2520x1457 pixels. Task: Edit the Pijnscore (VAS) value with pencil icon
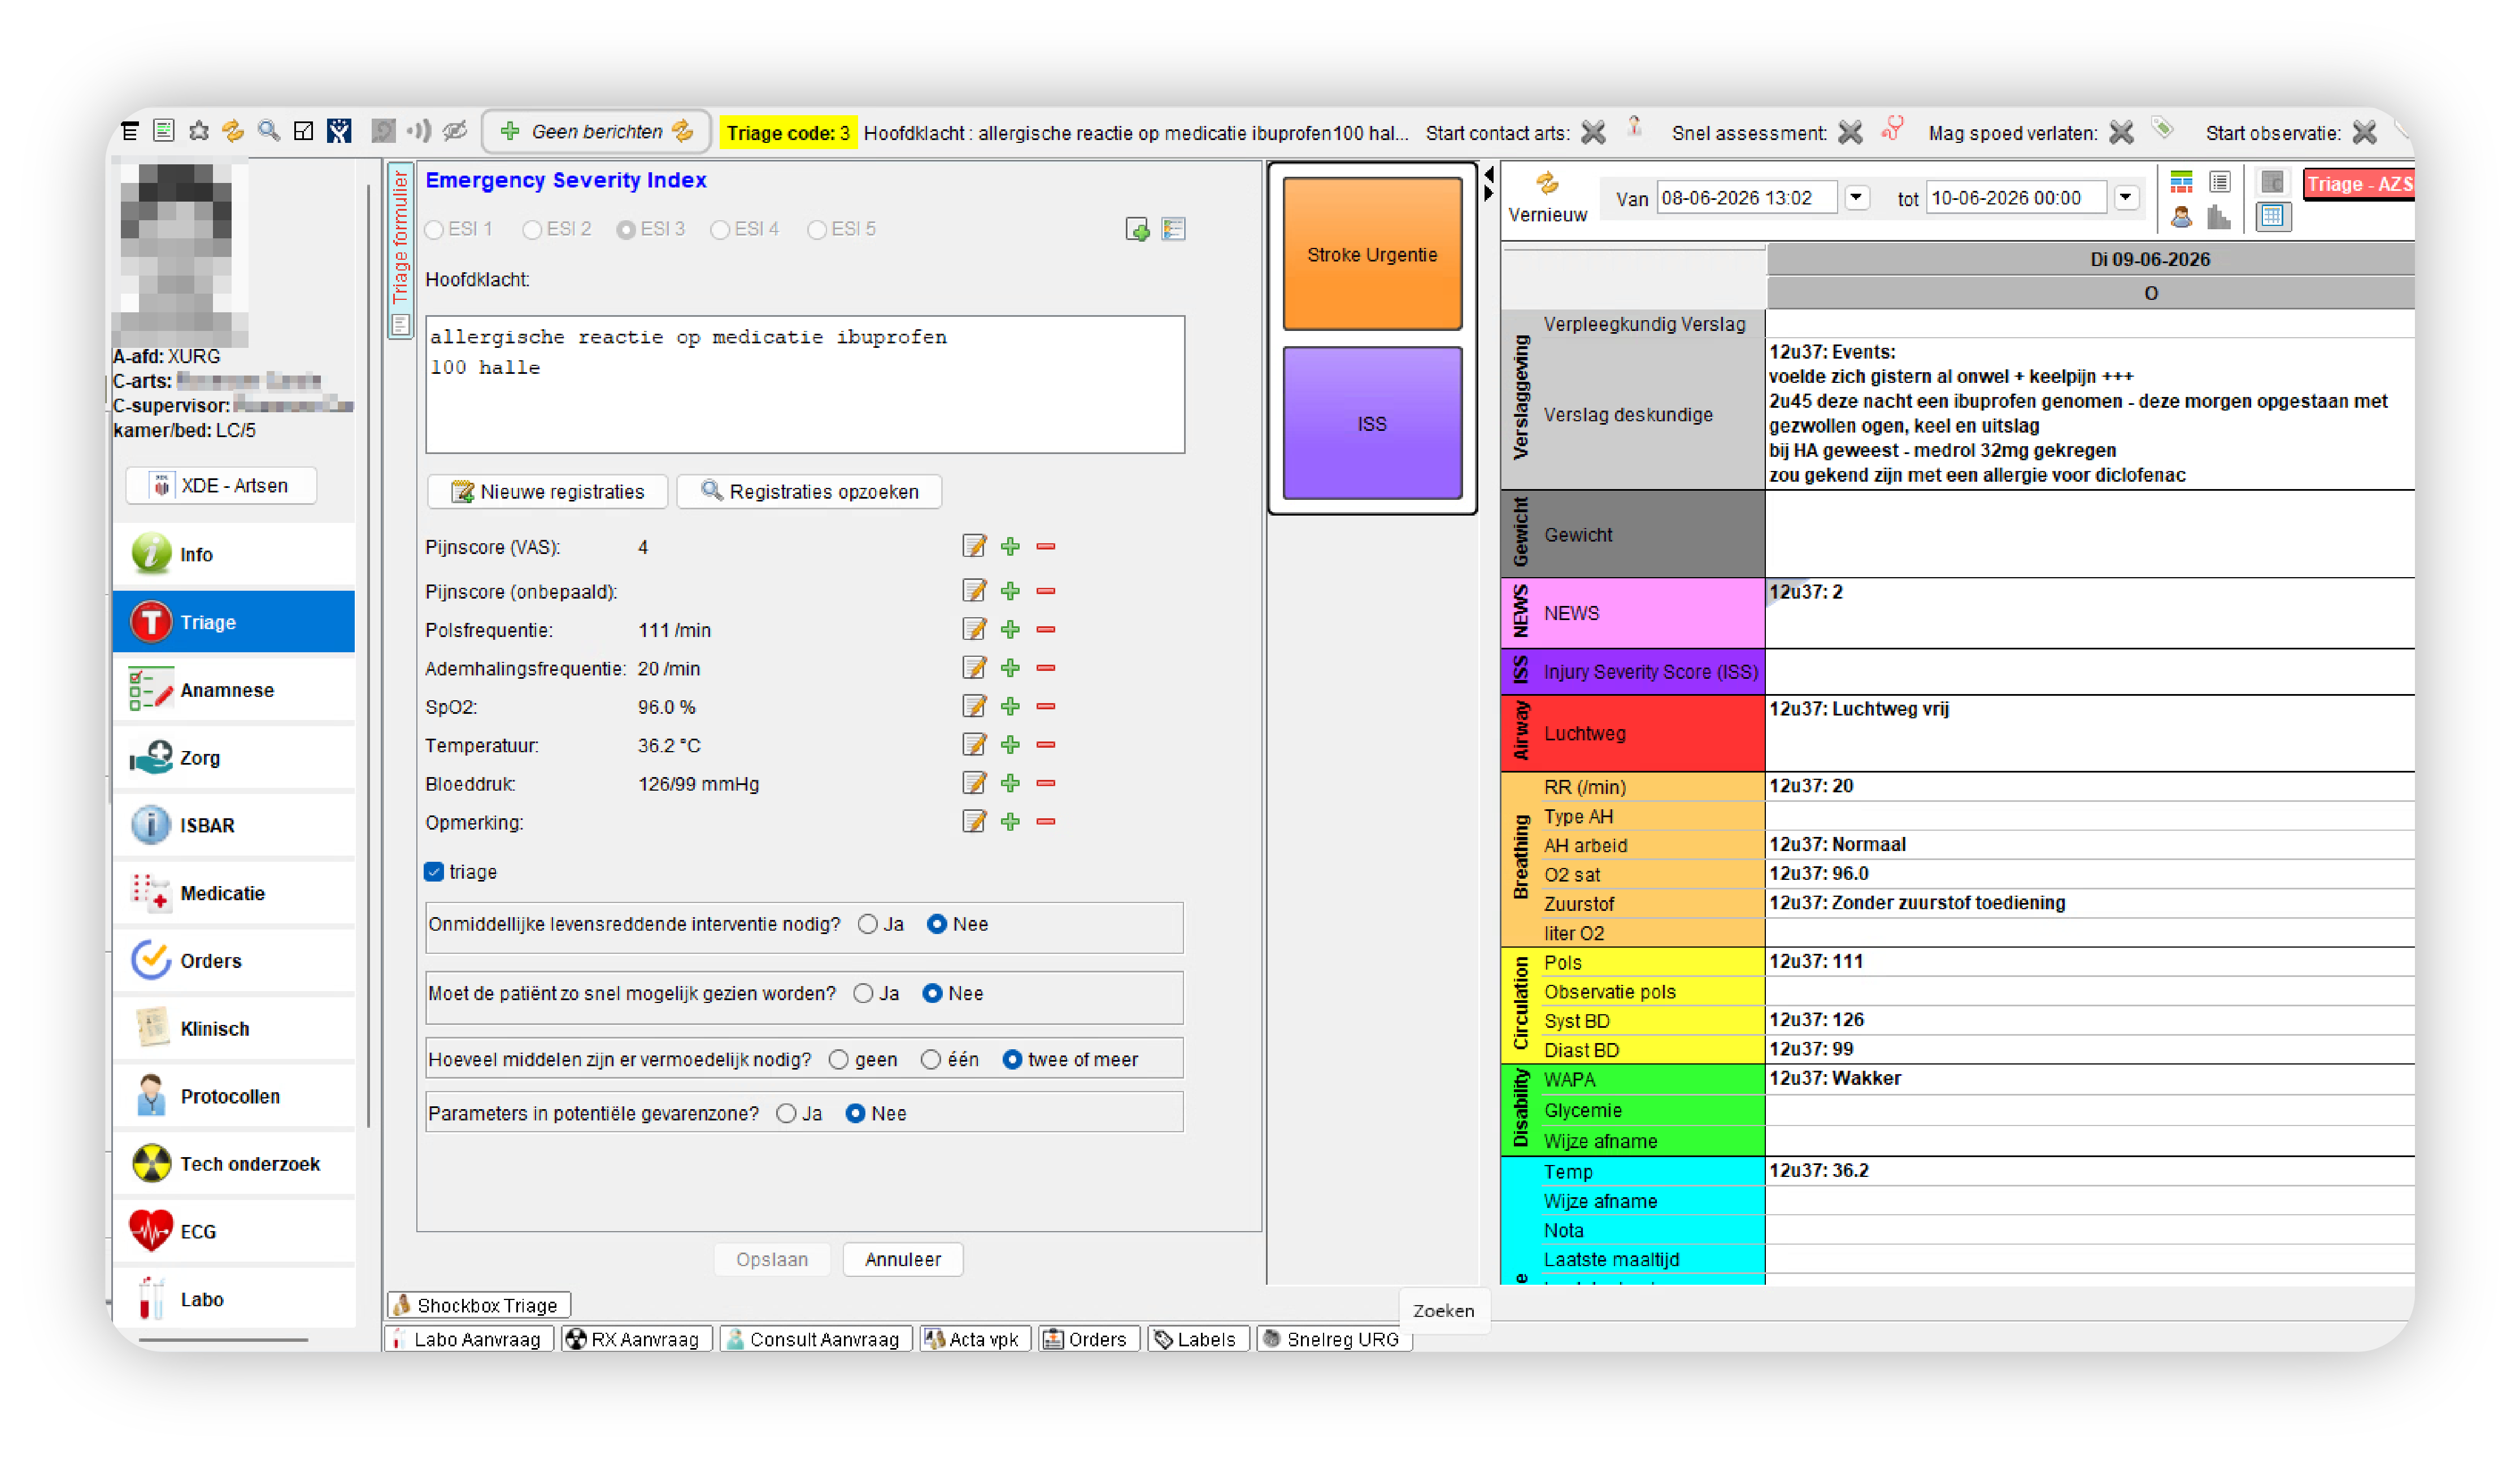click(x=974, y=547)
